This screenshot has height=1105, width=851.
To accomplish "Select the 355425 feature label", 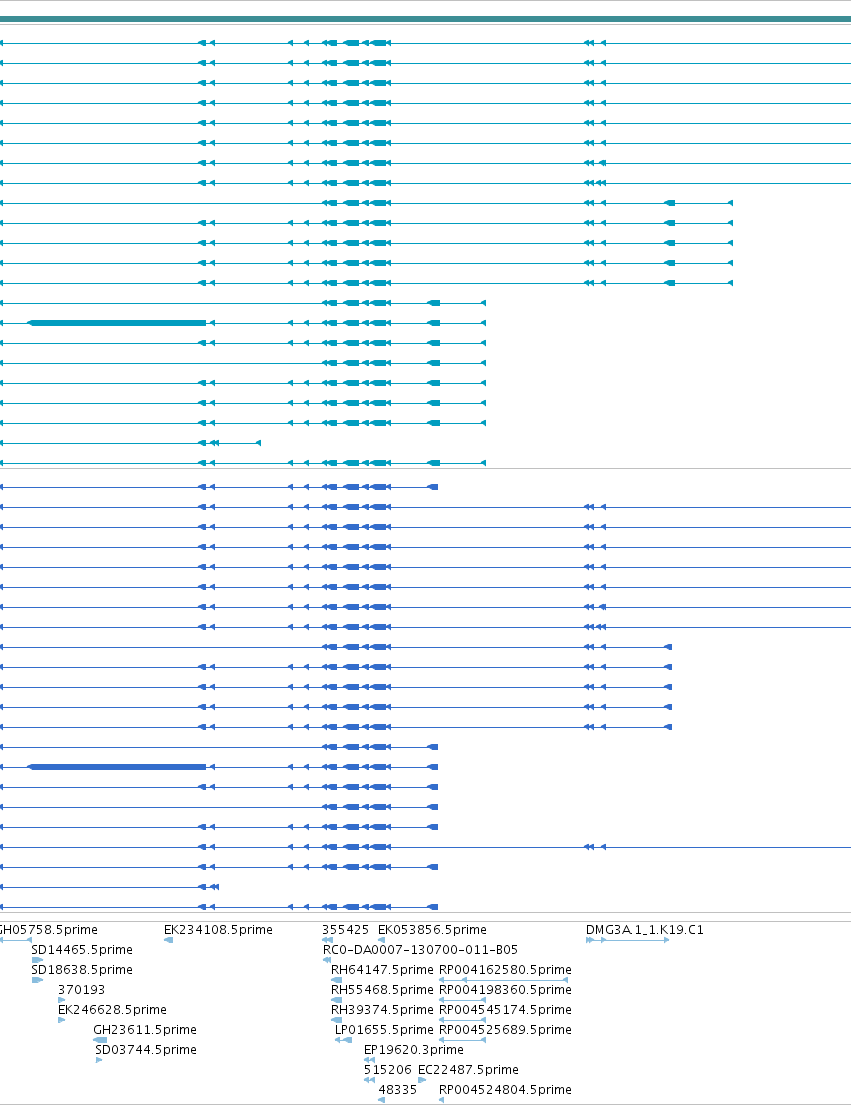I will [345, 930].
